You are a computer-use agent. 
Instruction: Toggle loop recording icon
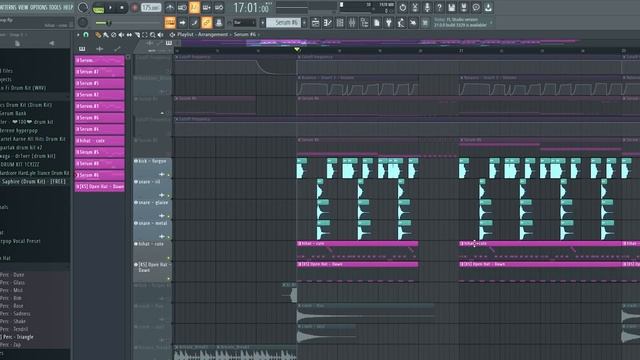coord(219,7)
